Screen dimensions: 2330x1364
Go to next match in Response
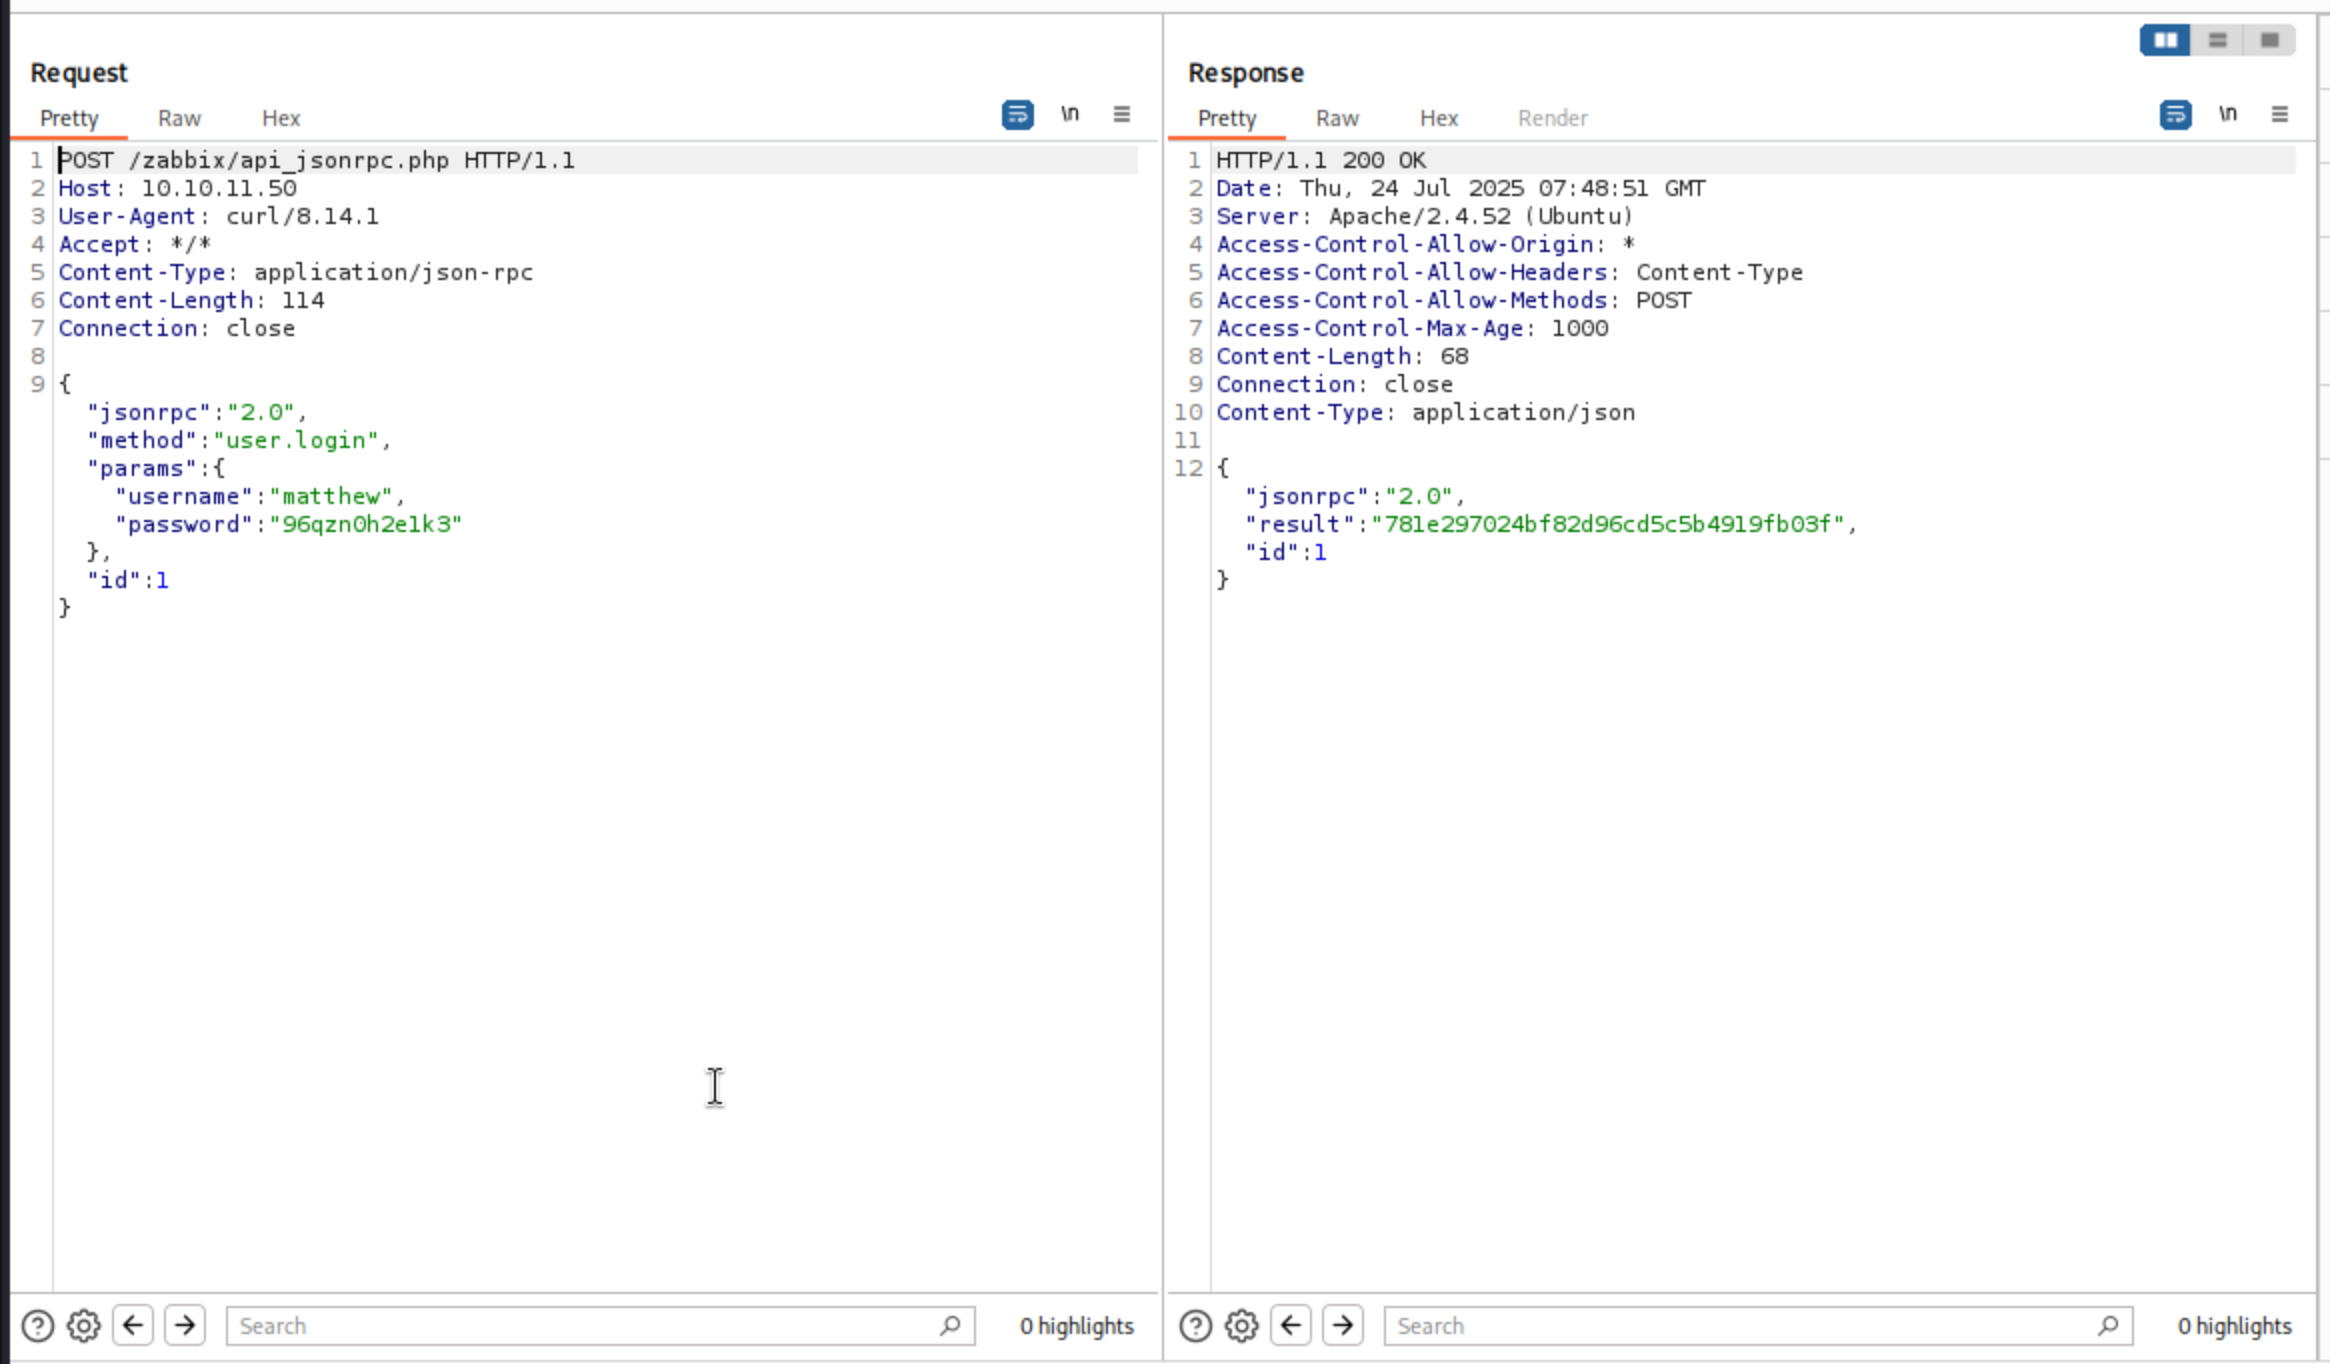click(1343, 1325)
